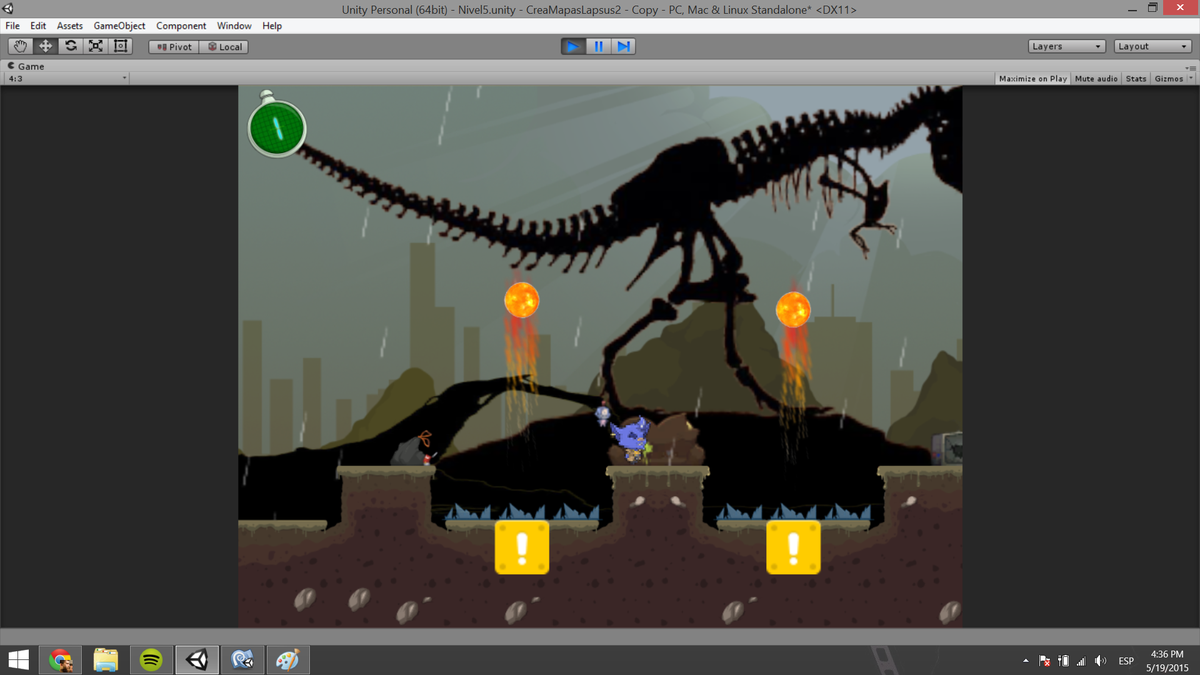Open the volume speaker icon
This screenshot has height=675, width=1200.
pyautogui.click(x=1100, y=661)
